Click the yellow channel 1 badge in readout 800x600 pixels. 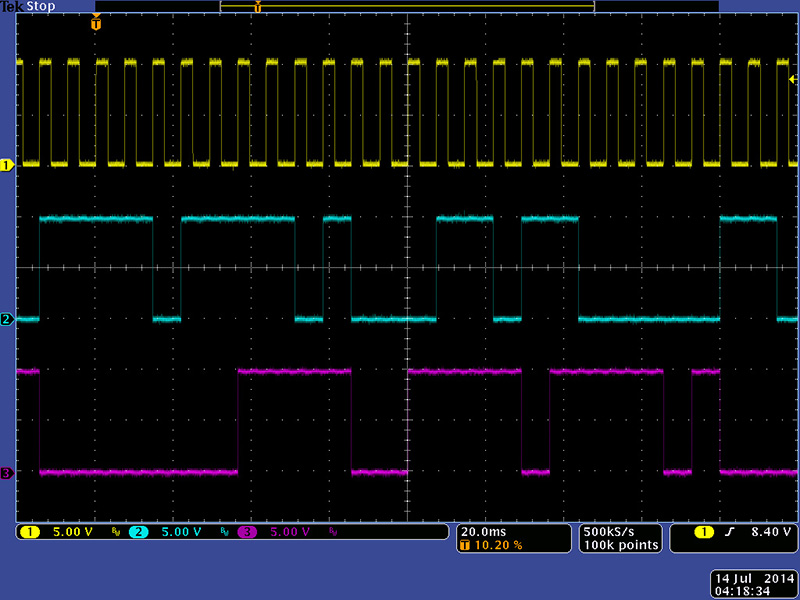pyautogui.click(x=28, y=532)
